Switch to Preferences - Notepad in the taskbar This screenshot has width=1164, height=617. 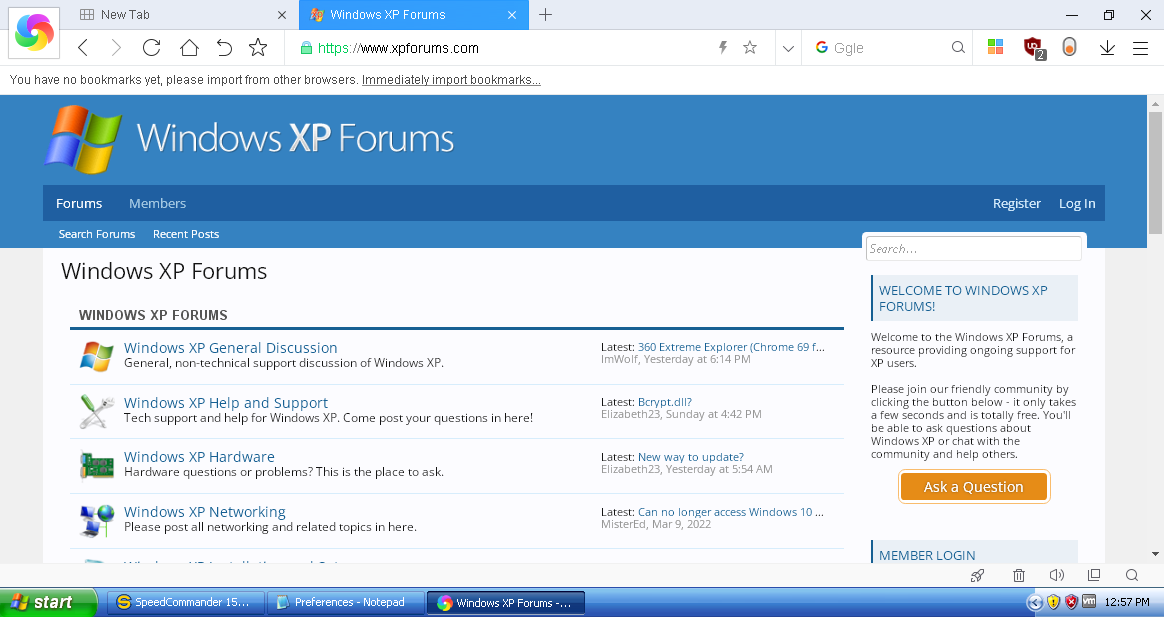click(x=346, y=602)
